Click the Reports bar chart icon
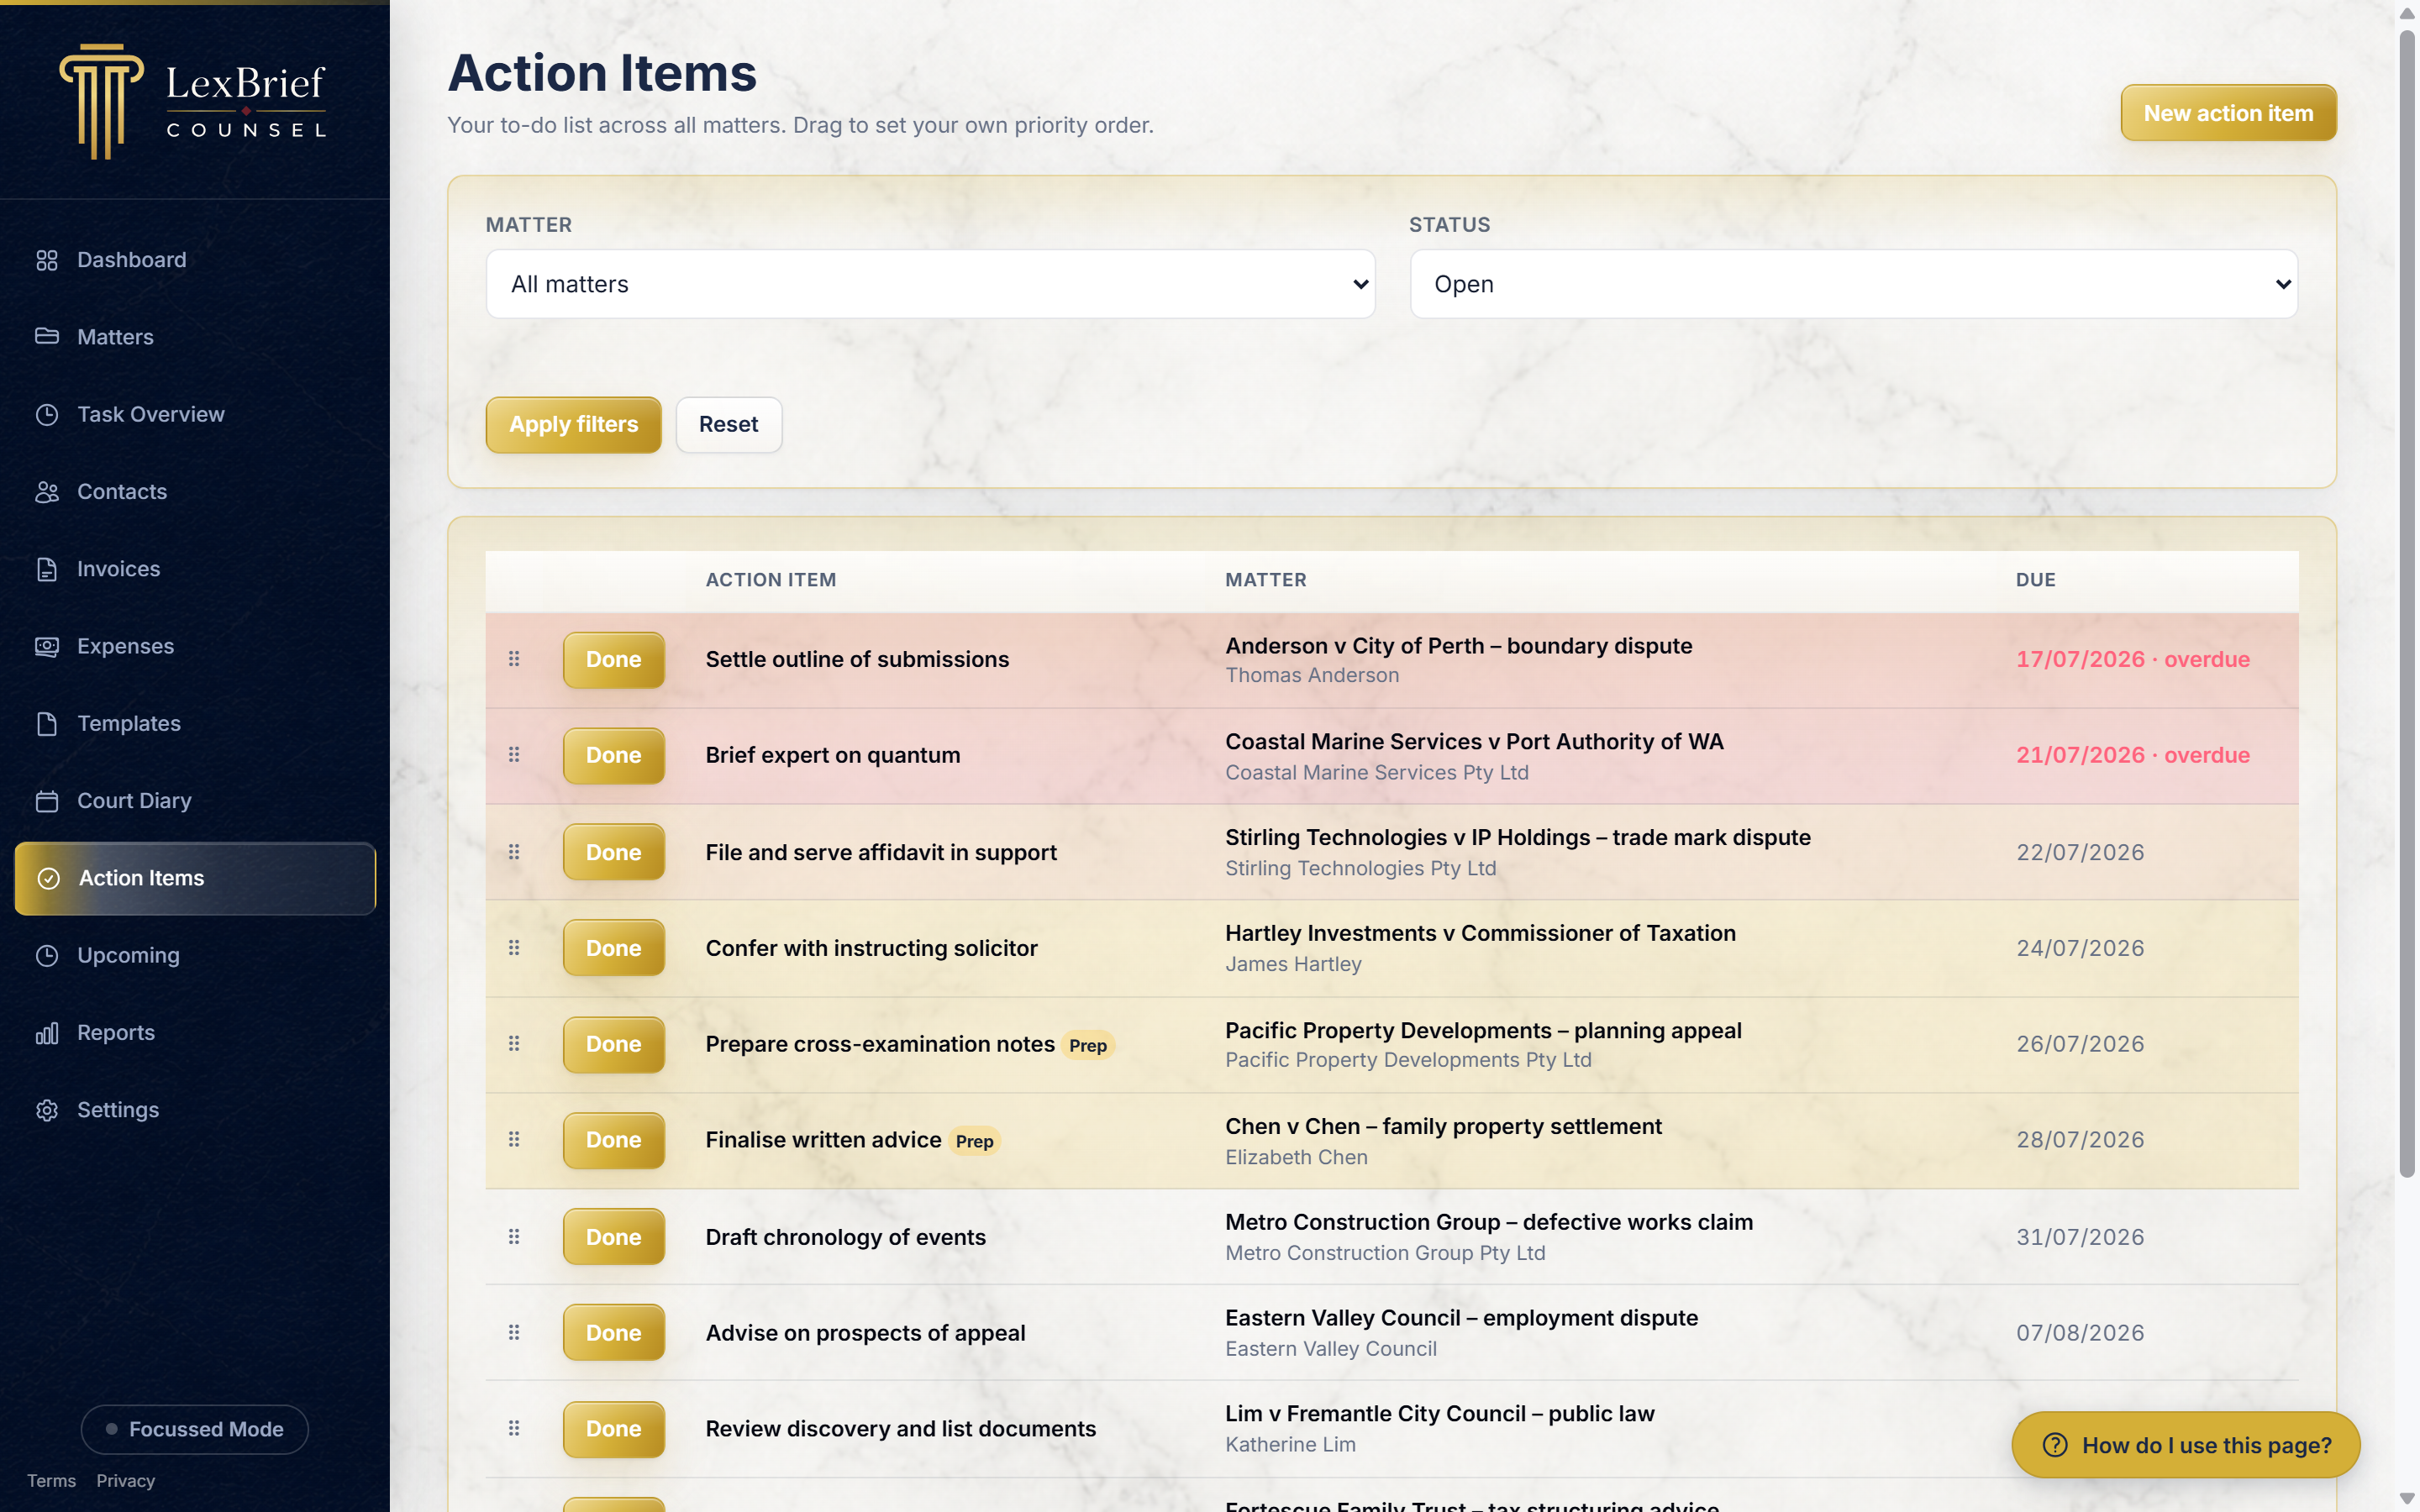This screenshot has width=2420, height=1512. click(x=47, y=1033)
